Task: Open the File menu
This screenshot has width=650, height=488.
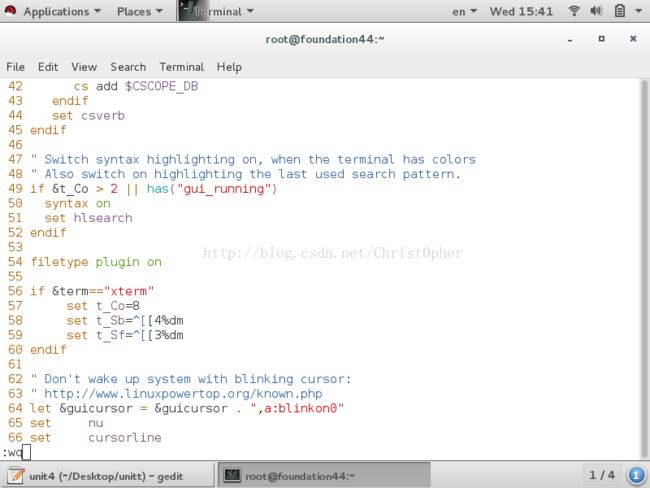Action: pos(15,67)
